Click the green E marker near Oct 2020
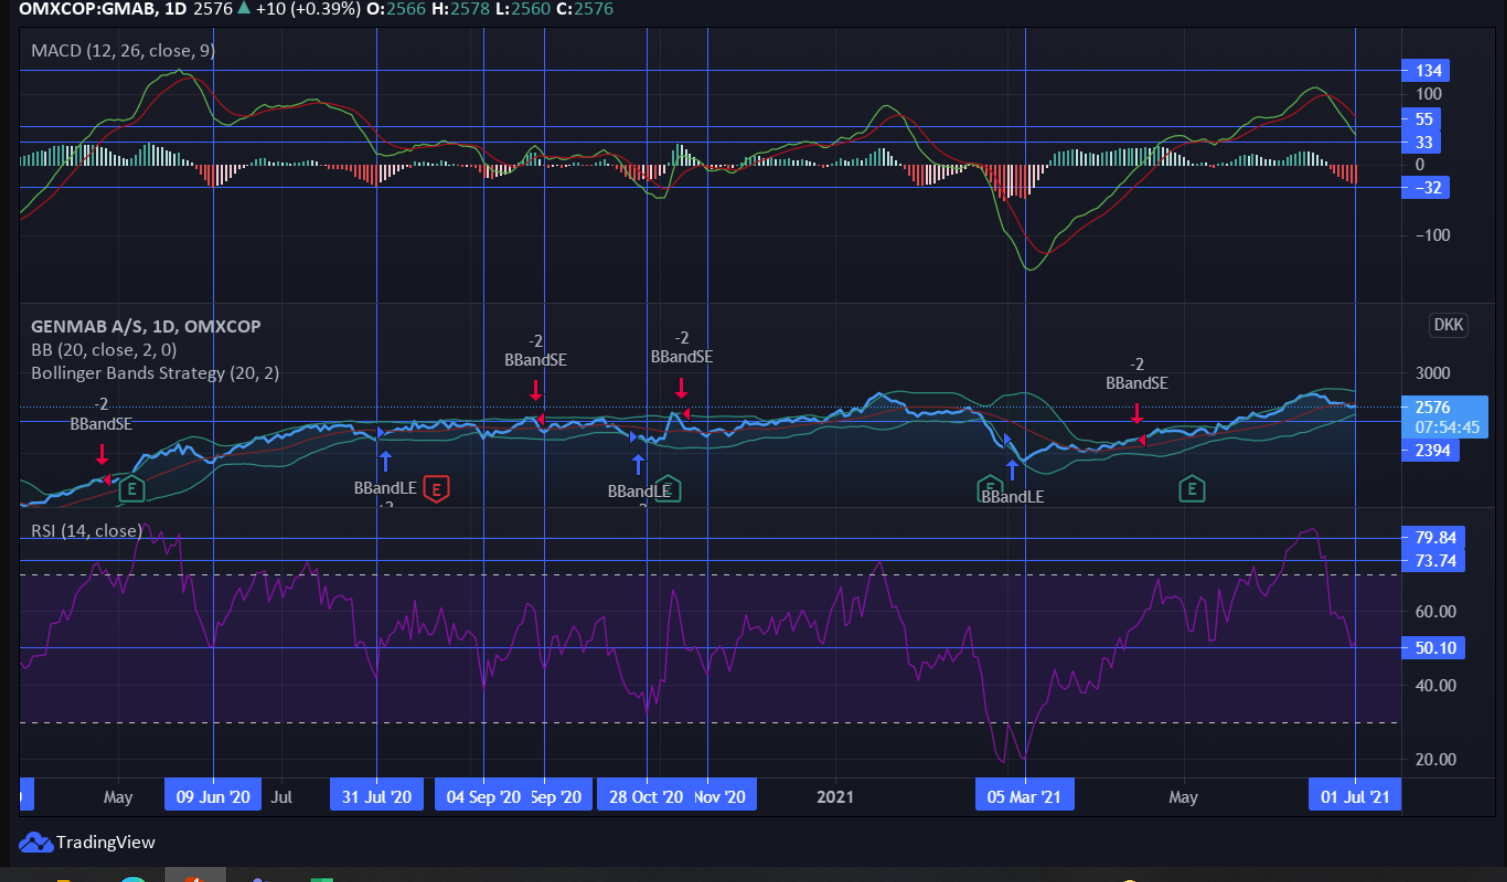 tap(668, 489)
